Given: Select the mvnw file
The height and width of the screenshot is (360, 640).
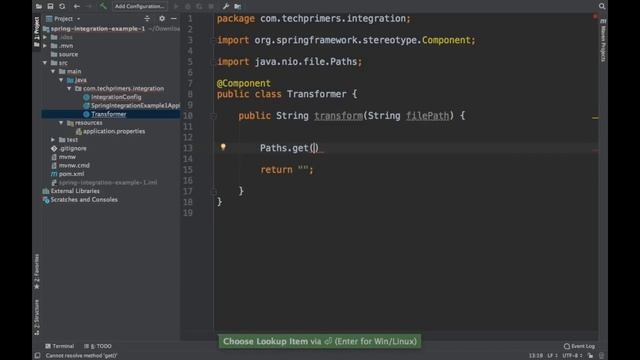Looking at the screenshot, I should pos(67,157).
